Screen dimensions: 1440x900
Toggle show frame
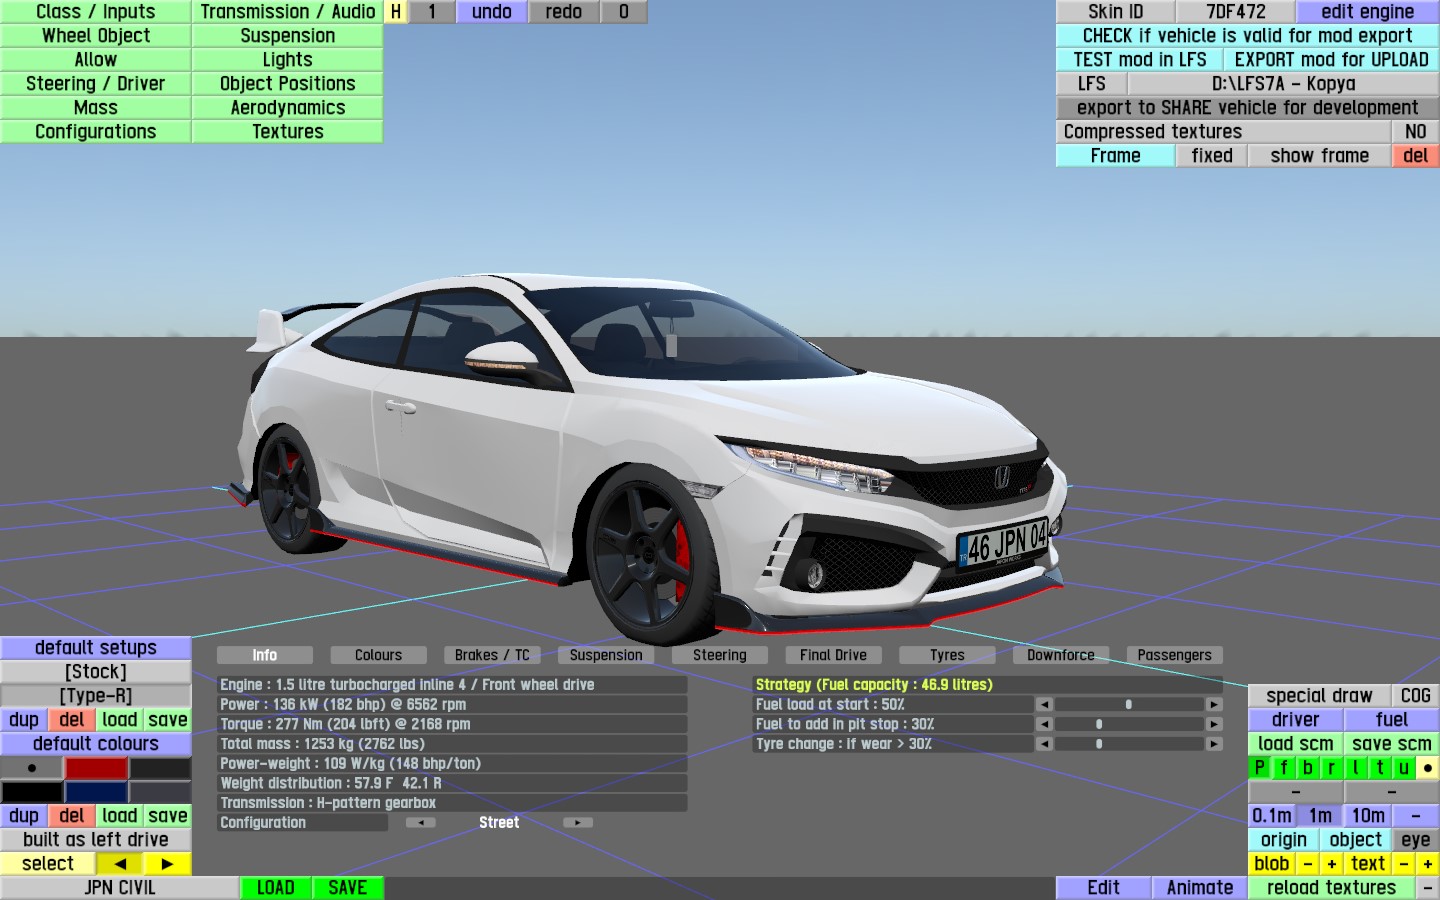[x=1319, y=156]
